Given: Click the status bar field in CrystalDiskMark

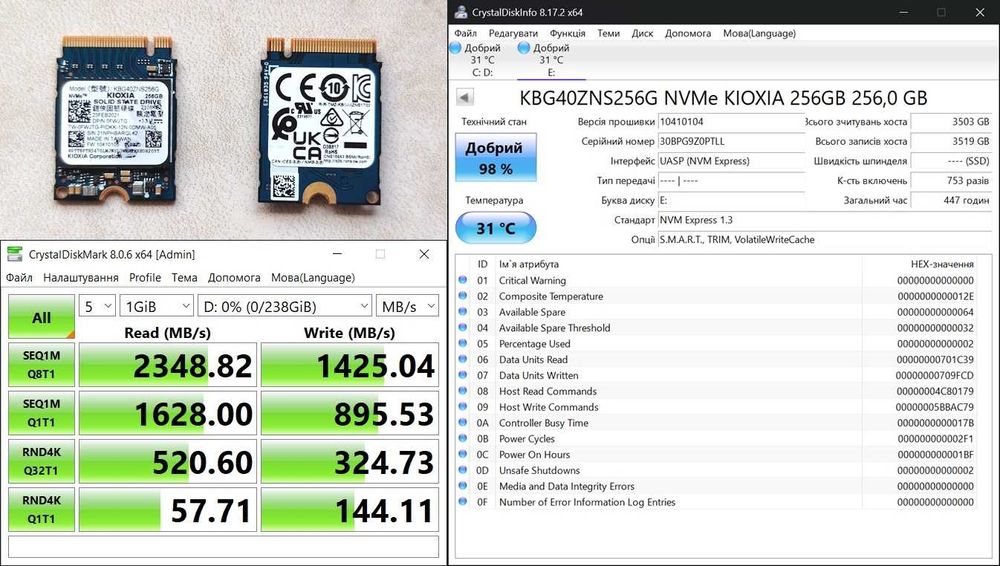Looking at the screenshot, I should pos(223,547).
